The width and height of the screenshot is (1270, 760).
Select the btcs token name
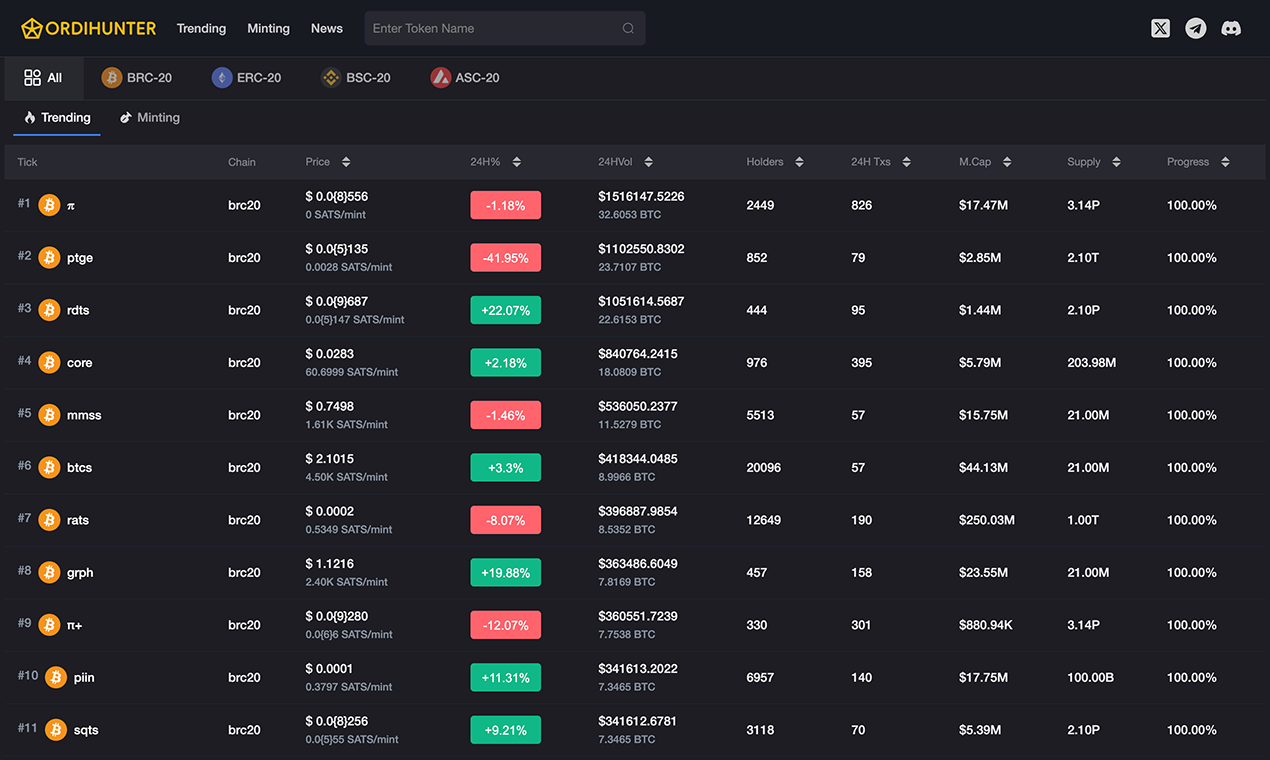[x=79, y=467]
